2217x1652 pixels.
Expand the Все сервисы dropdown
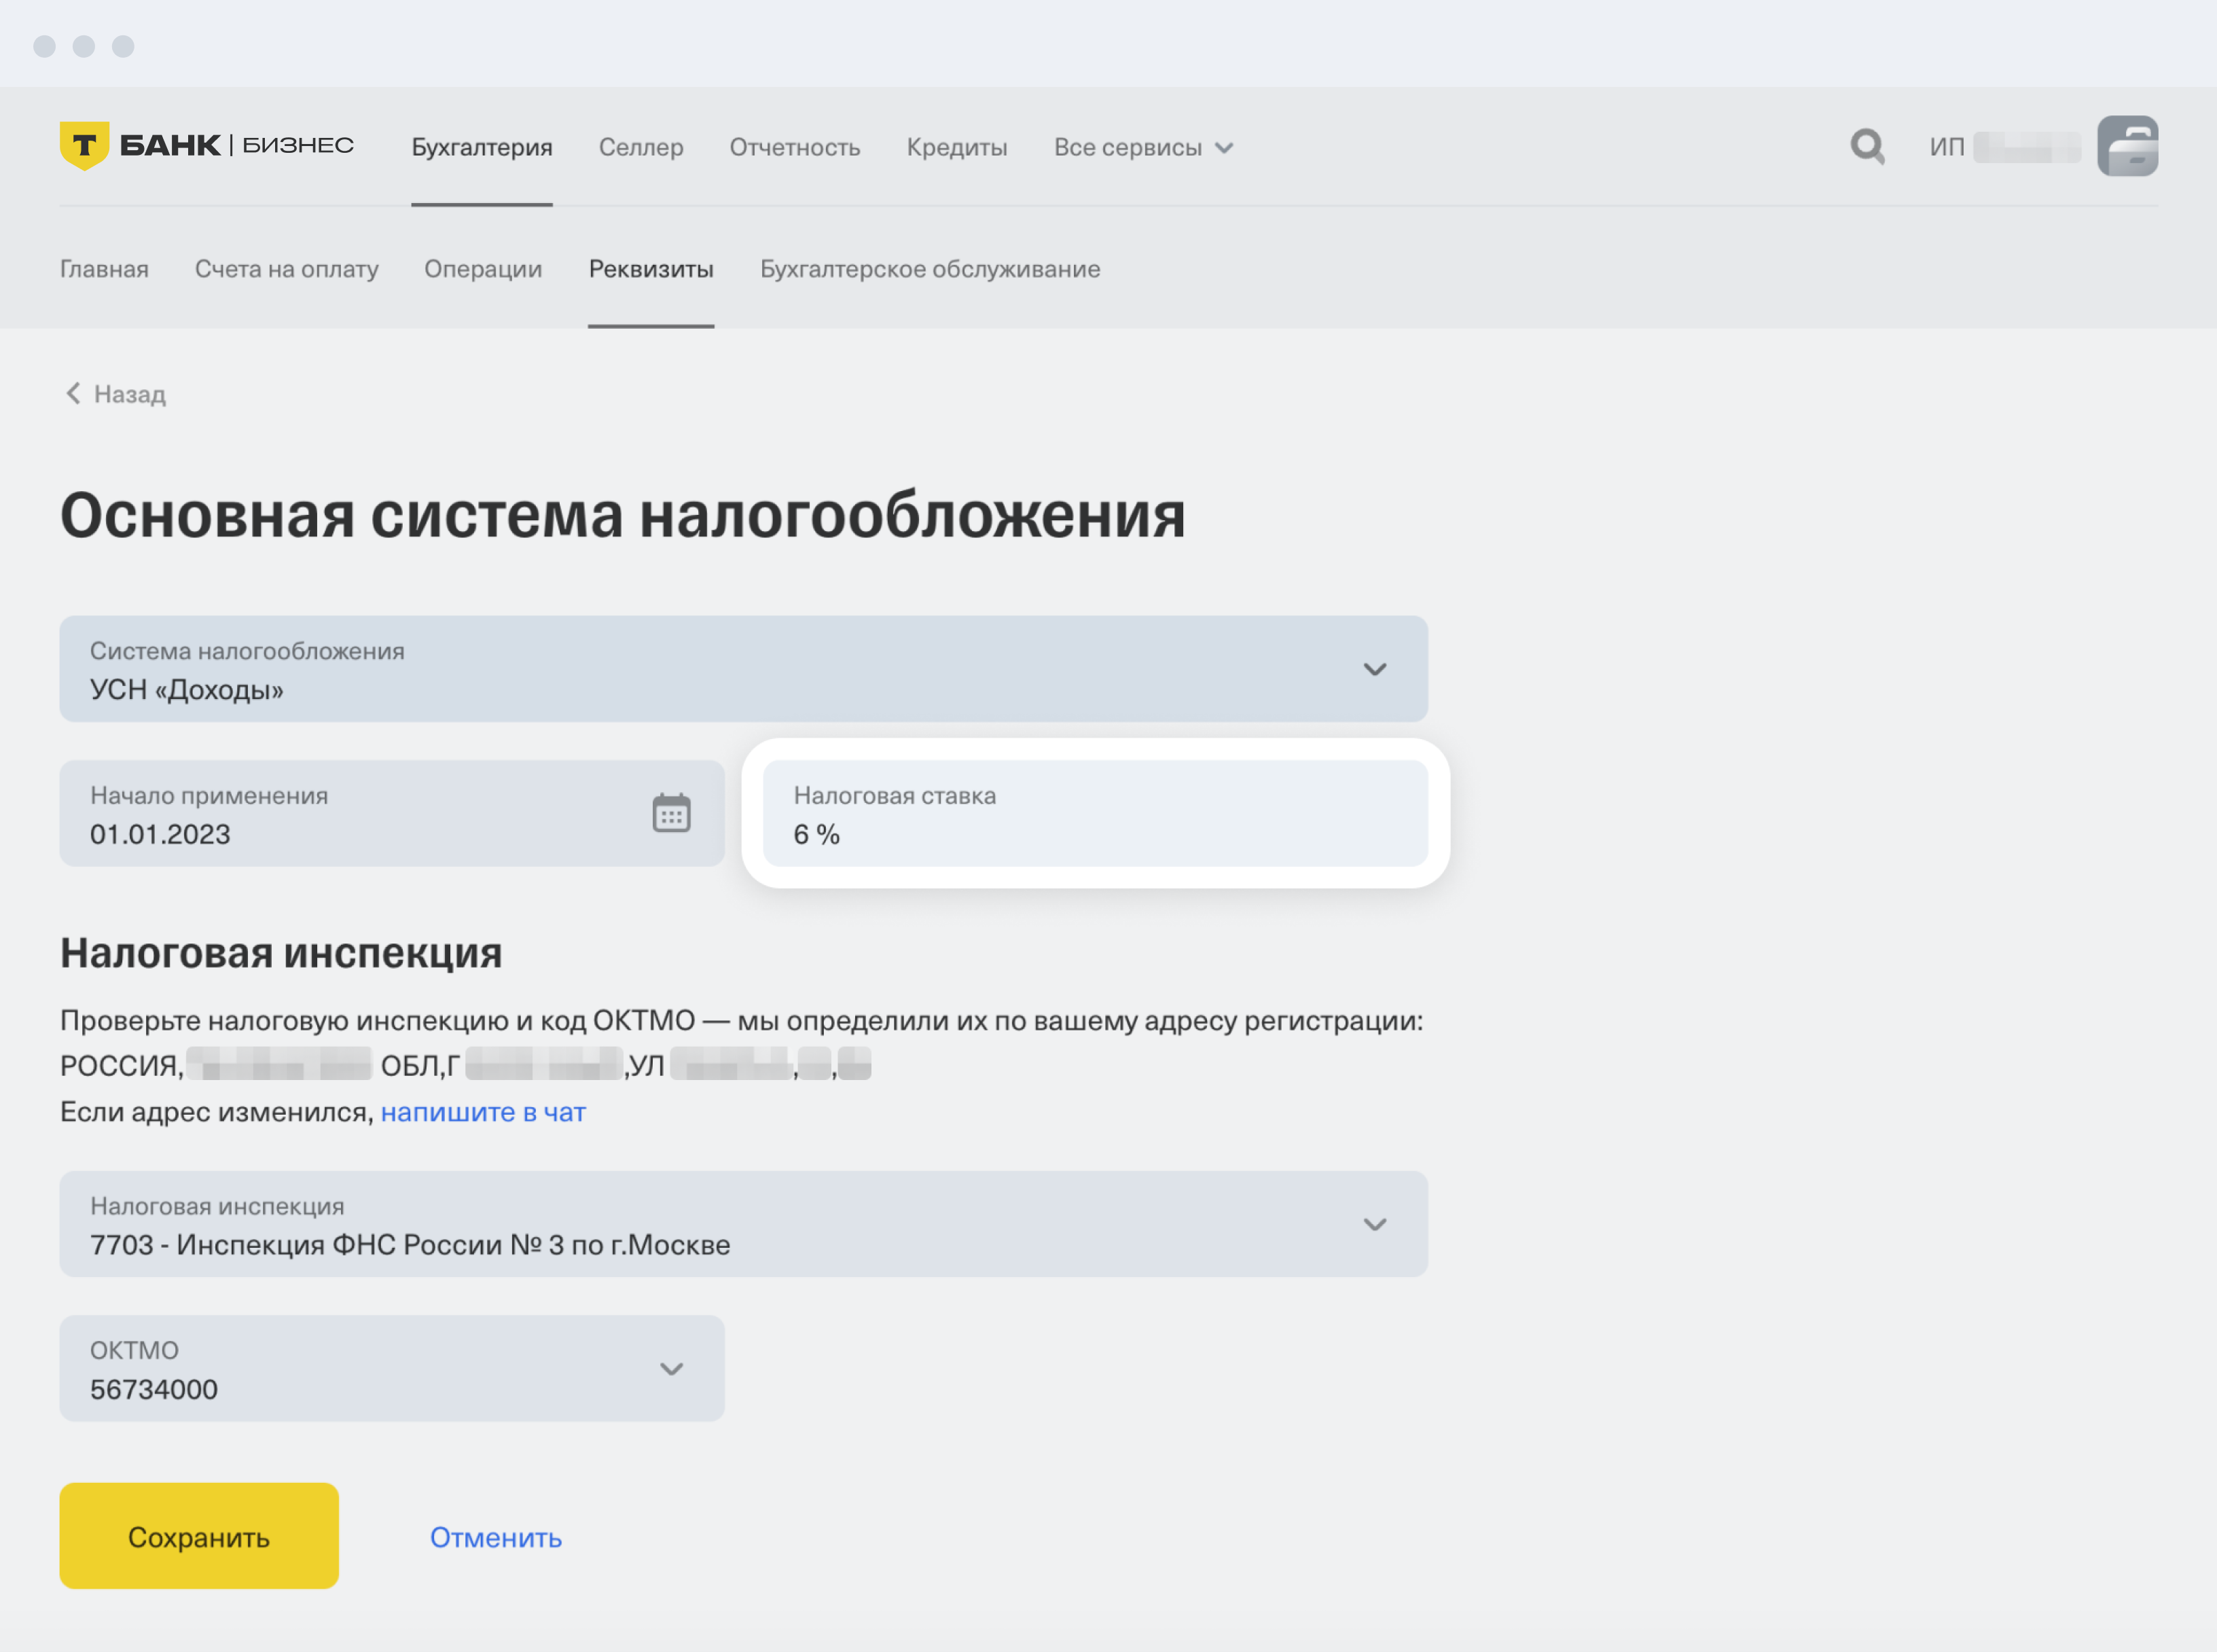tap(1143, 147)
